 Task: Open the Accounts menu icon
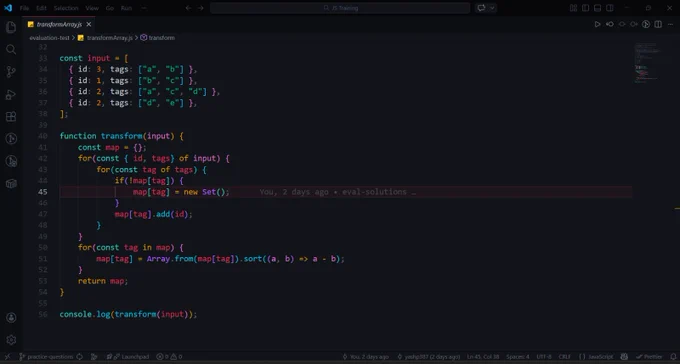pyautogui.click(x=11, y=318)
